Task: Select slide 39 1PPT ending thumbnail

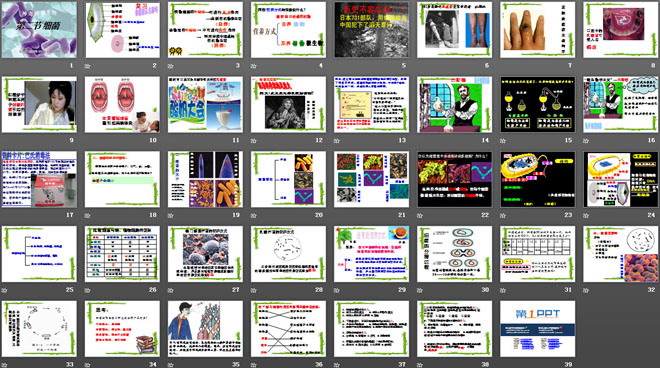Action: pos(538,329)
